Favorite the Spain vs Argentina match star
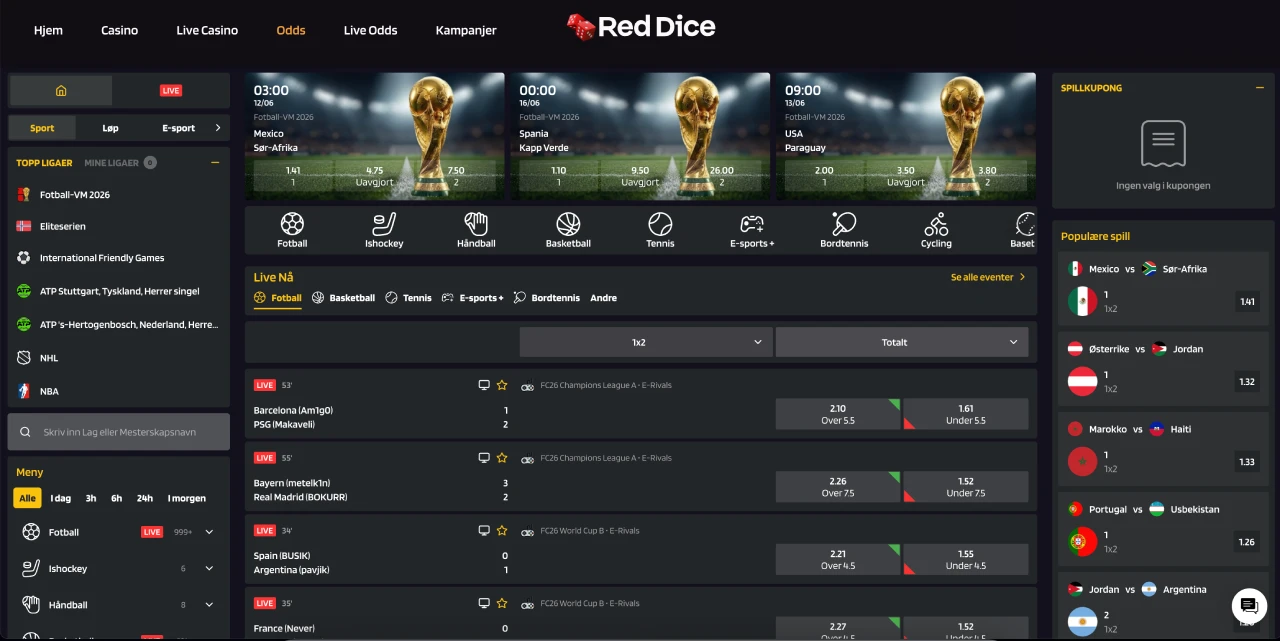This screenshot has width=1280, height=641. click(502, 531)
